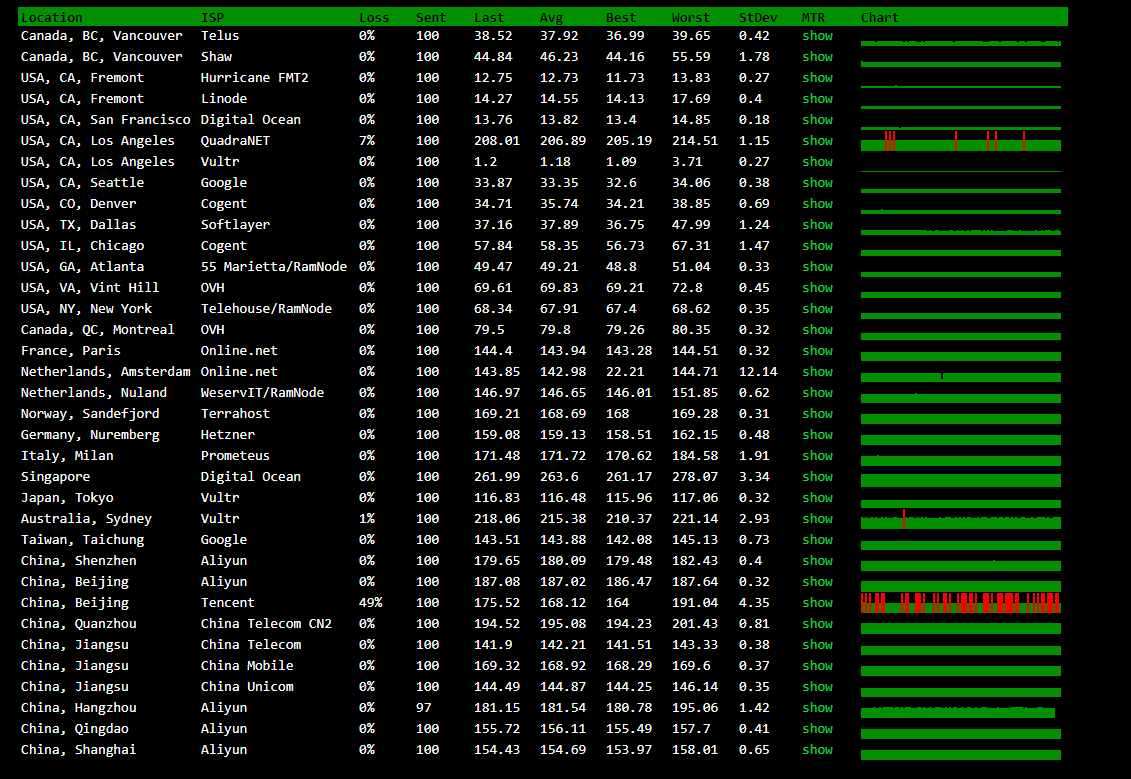Show MTR for OVH Vint Hill

click(x=817, y=287)
